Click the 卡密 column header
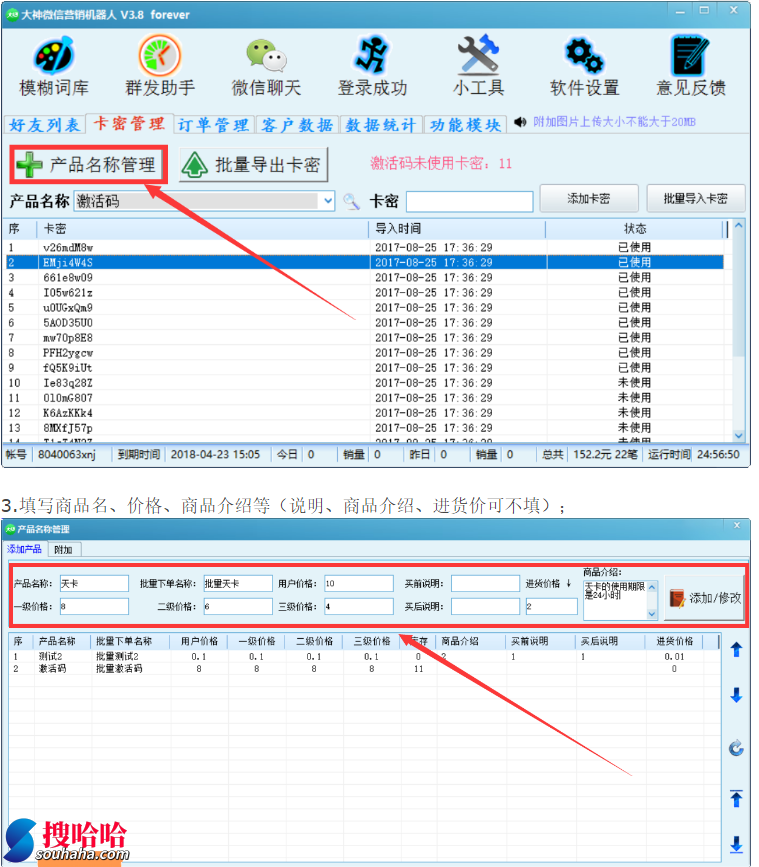 pos(202,229)
